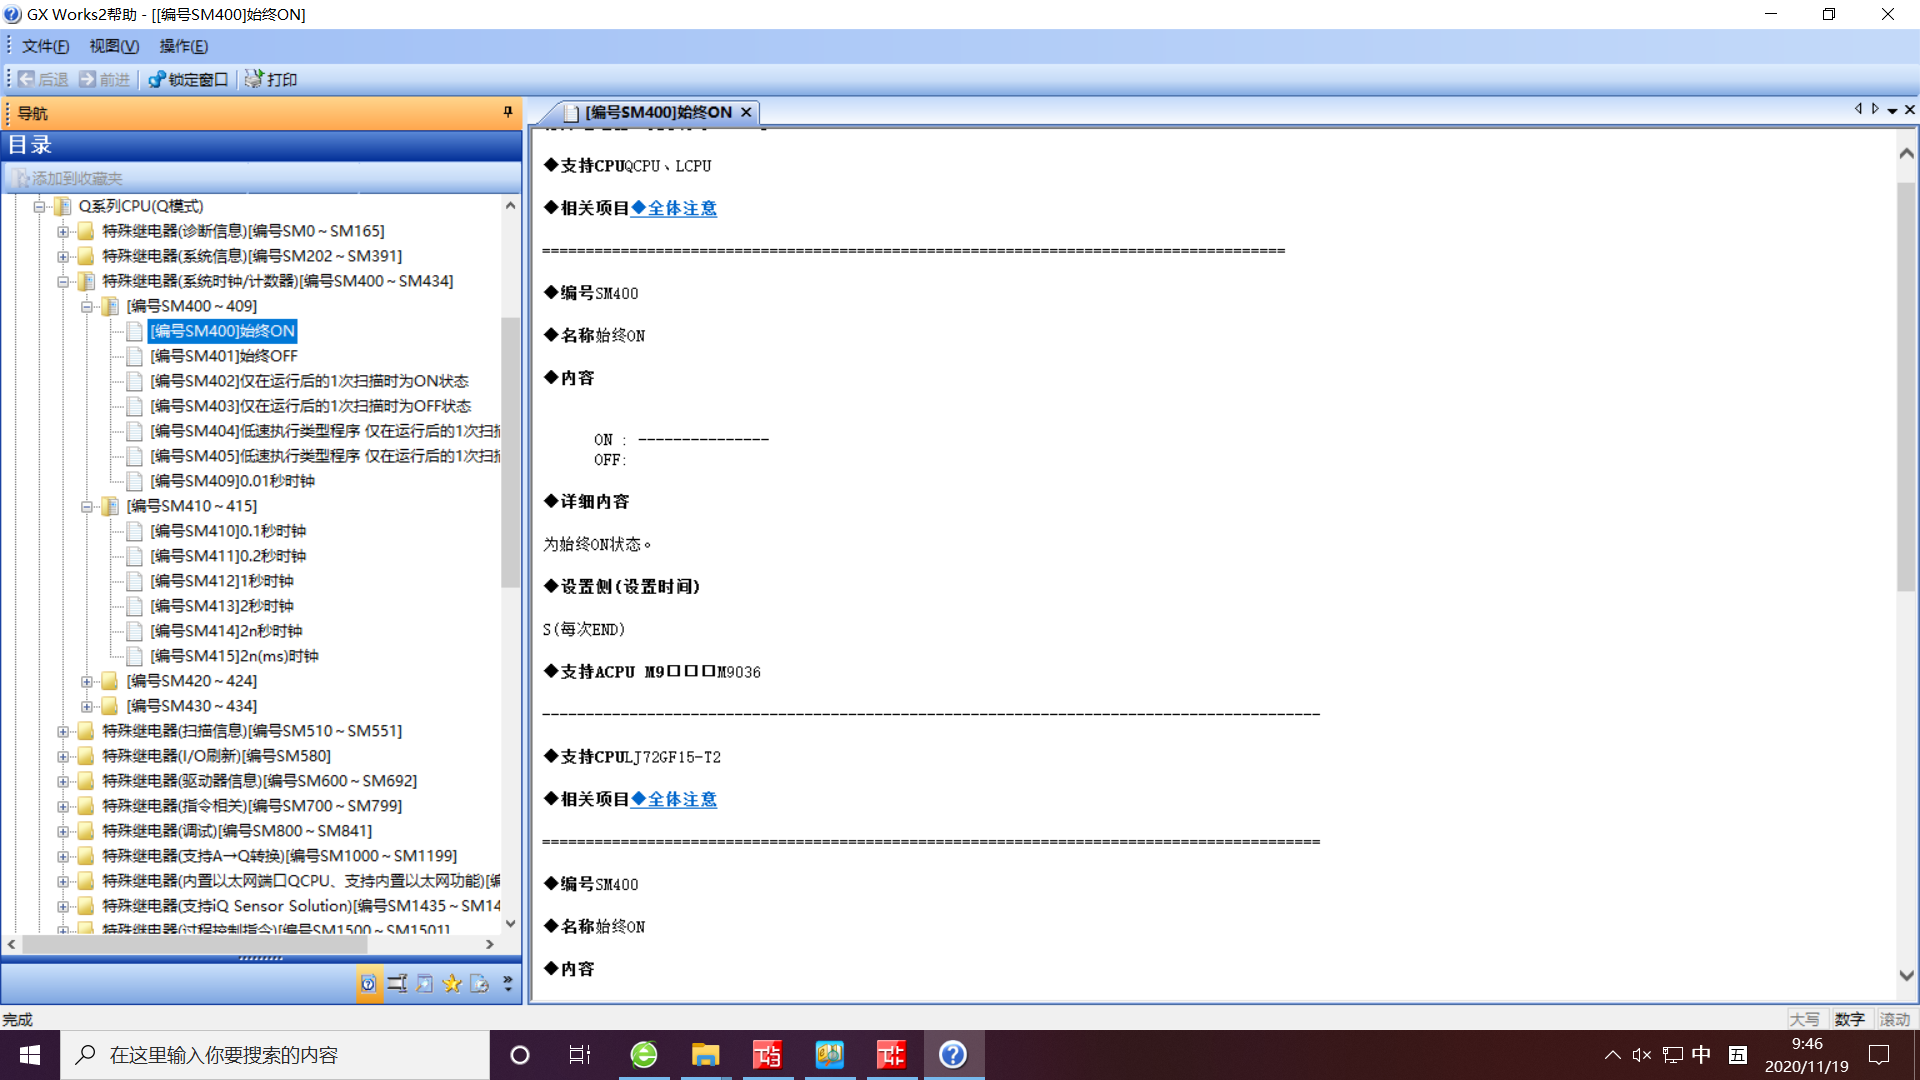The width and height of the screenshot is (1920, 1080).
Task: Open the Search pane magnifier icon
Action: pyautogui.click(x=425, y=984)
